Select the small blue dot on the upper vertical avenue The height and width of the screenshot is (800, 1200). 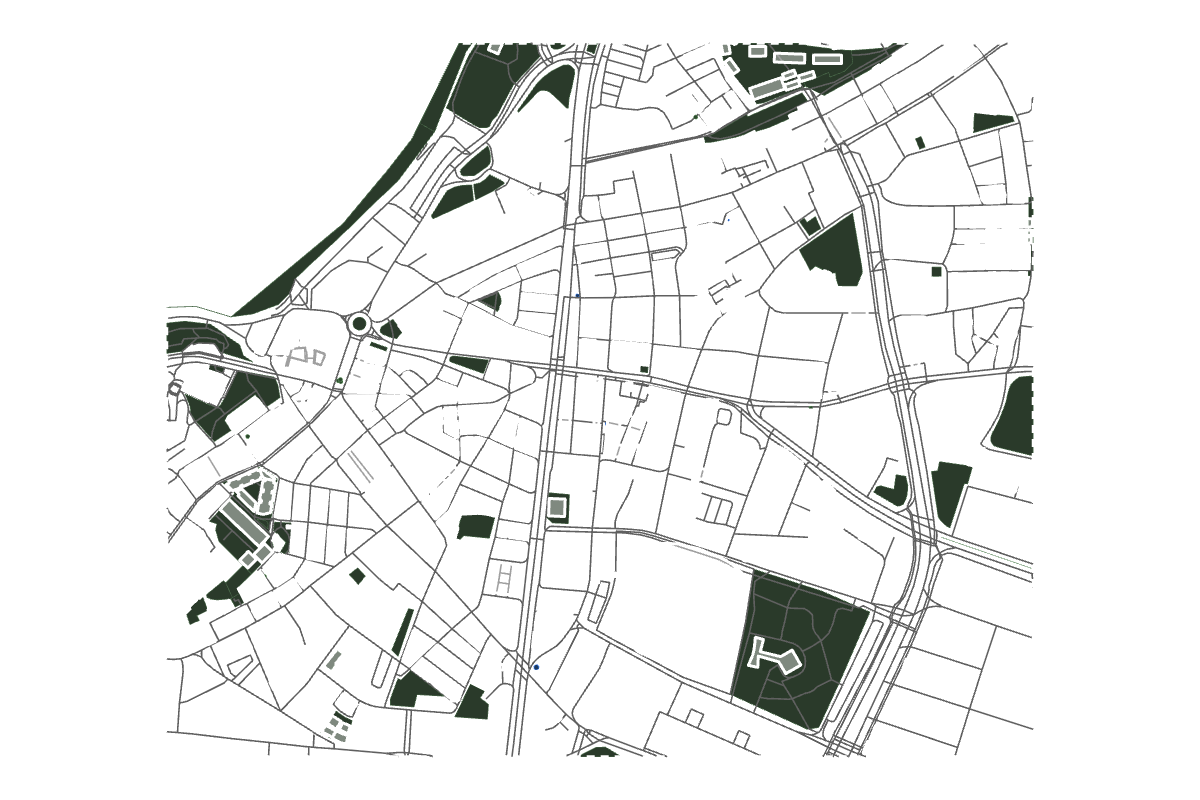pos(578,296)
